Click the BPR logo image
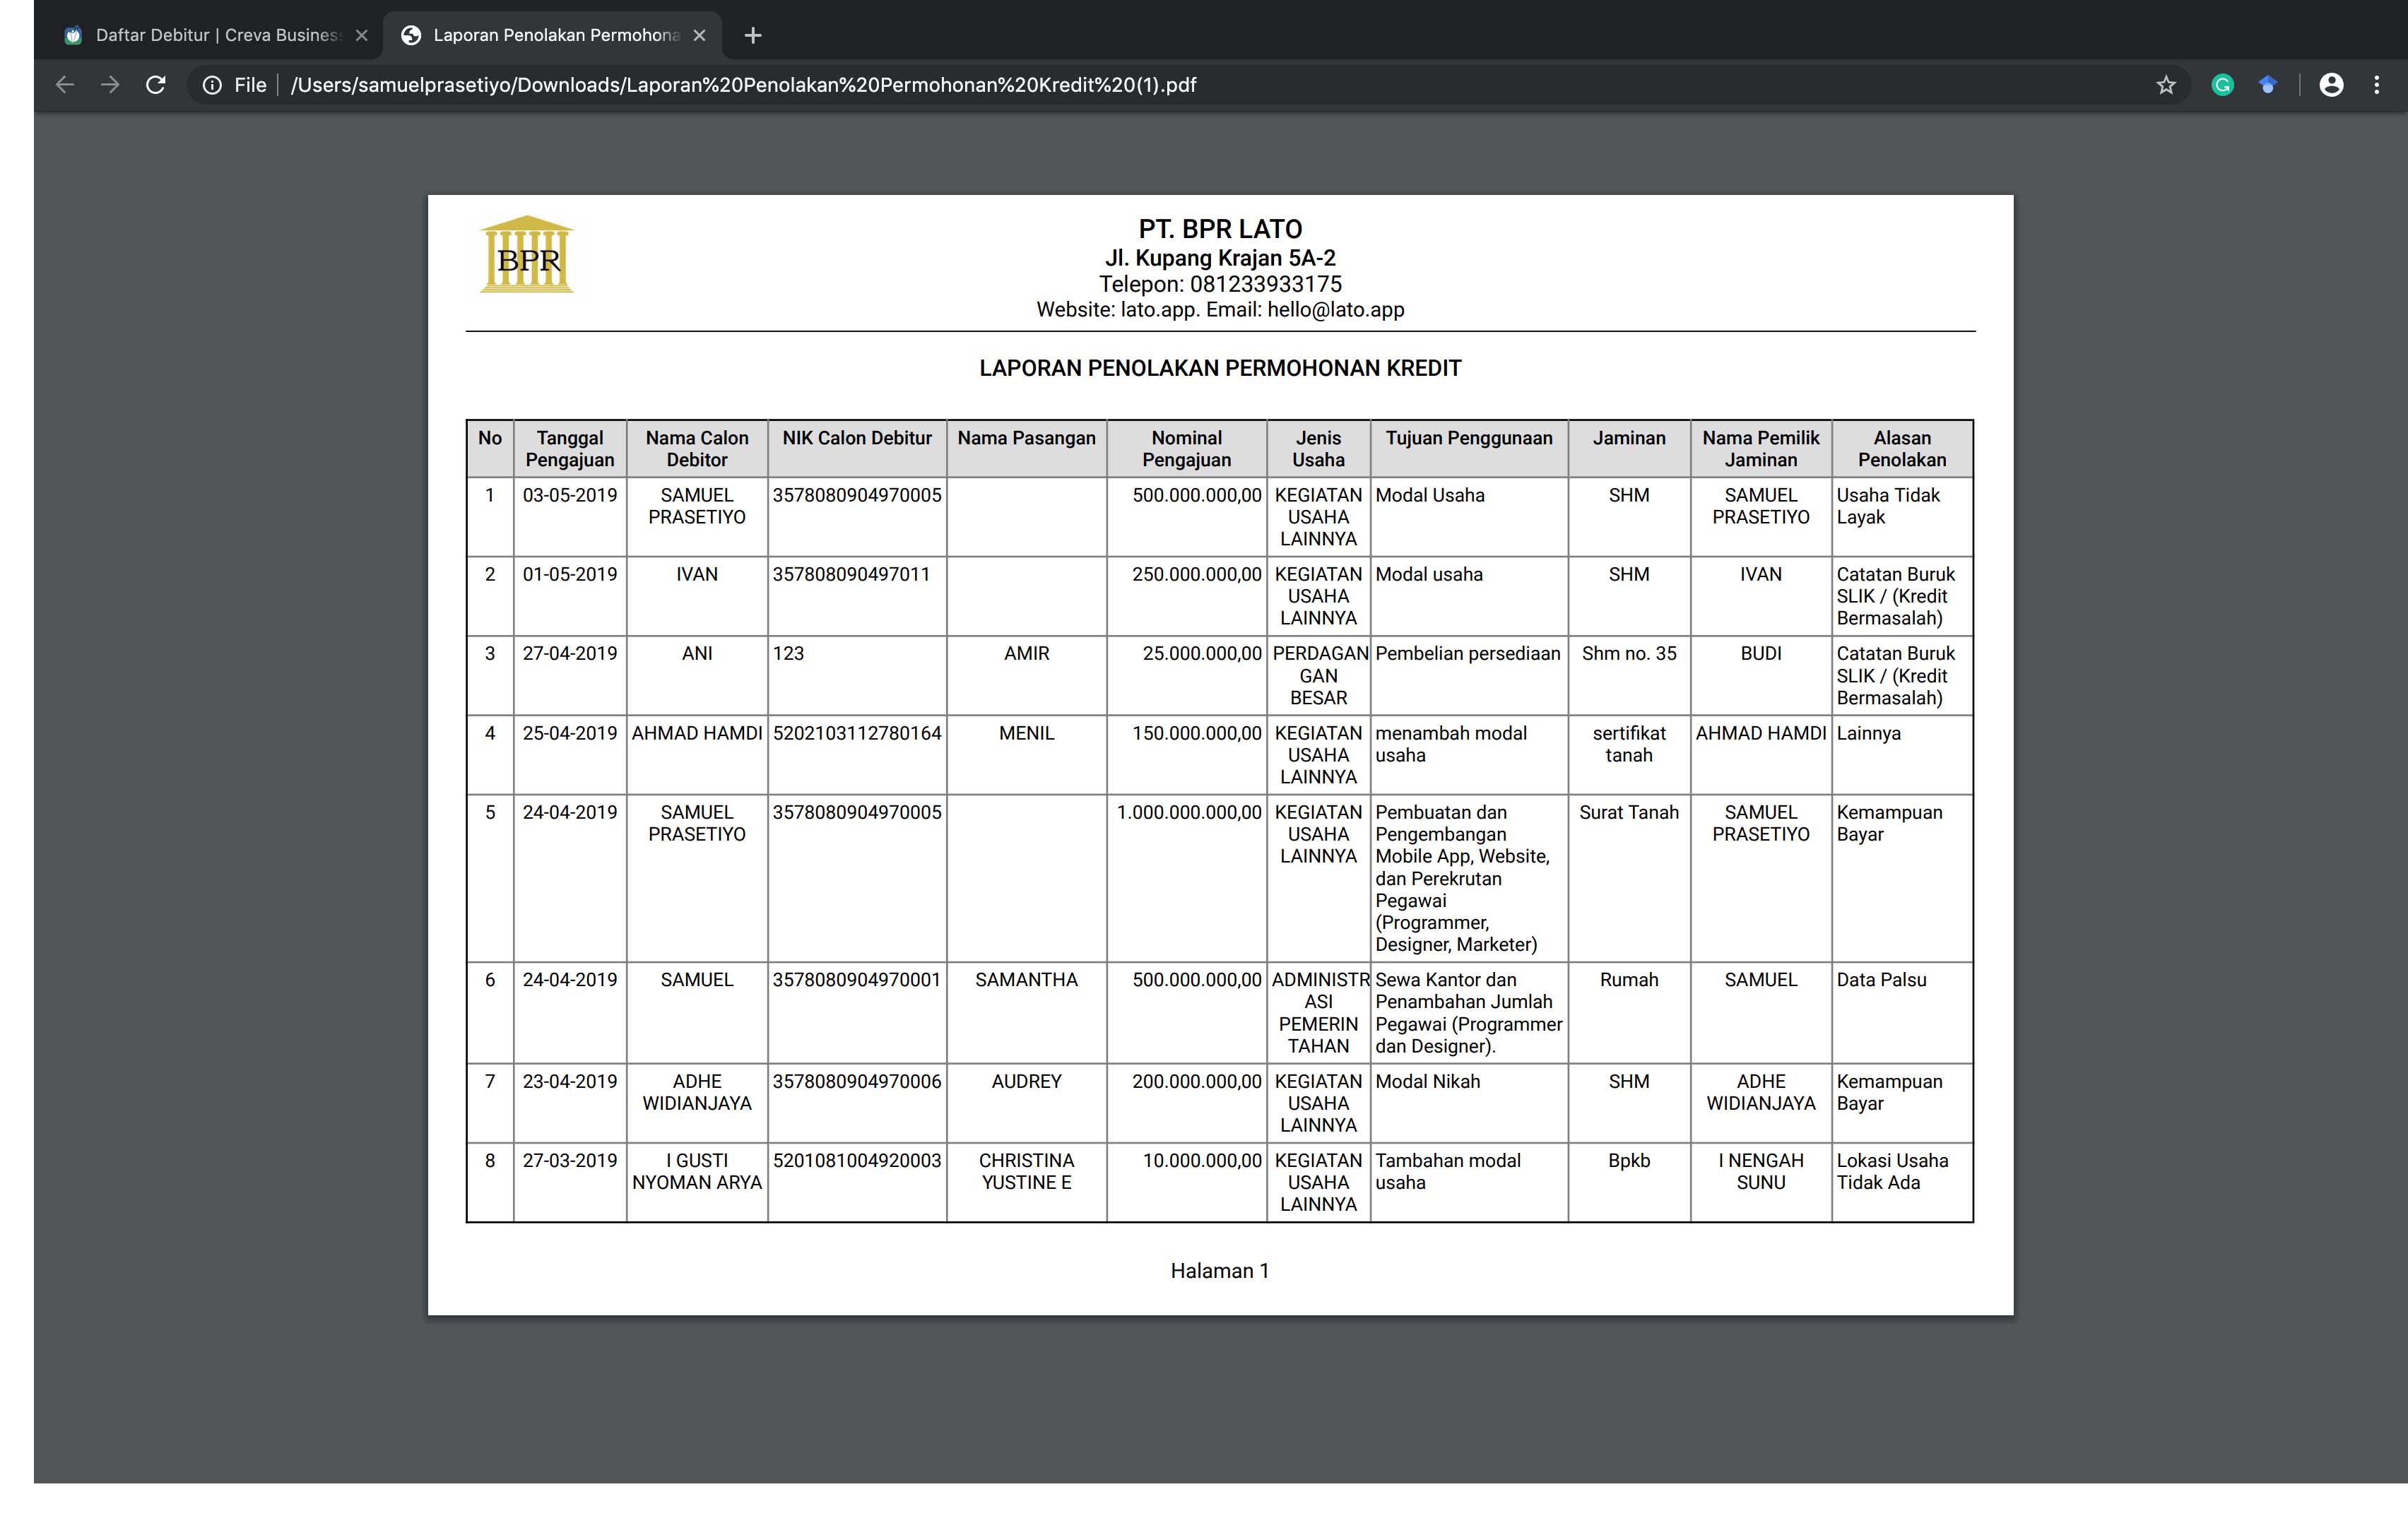The width and height of the screenshot is (2408, 1523). (527, 254)
